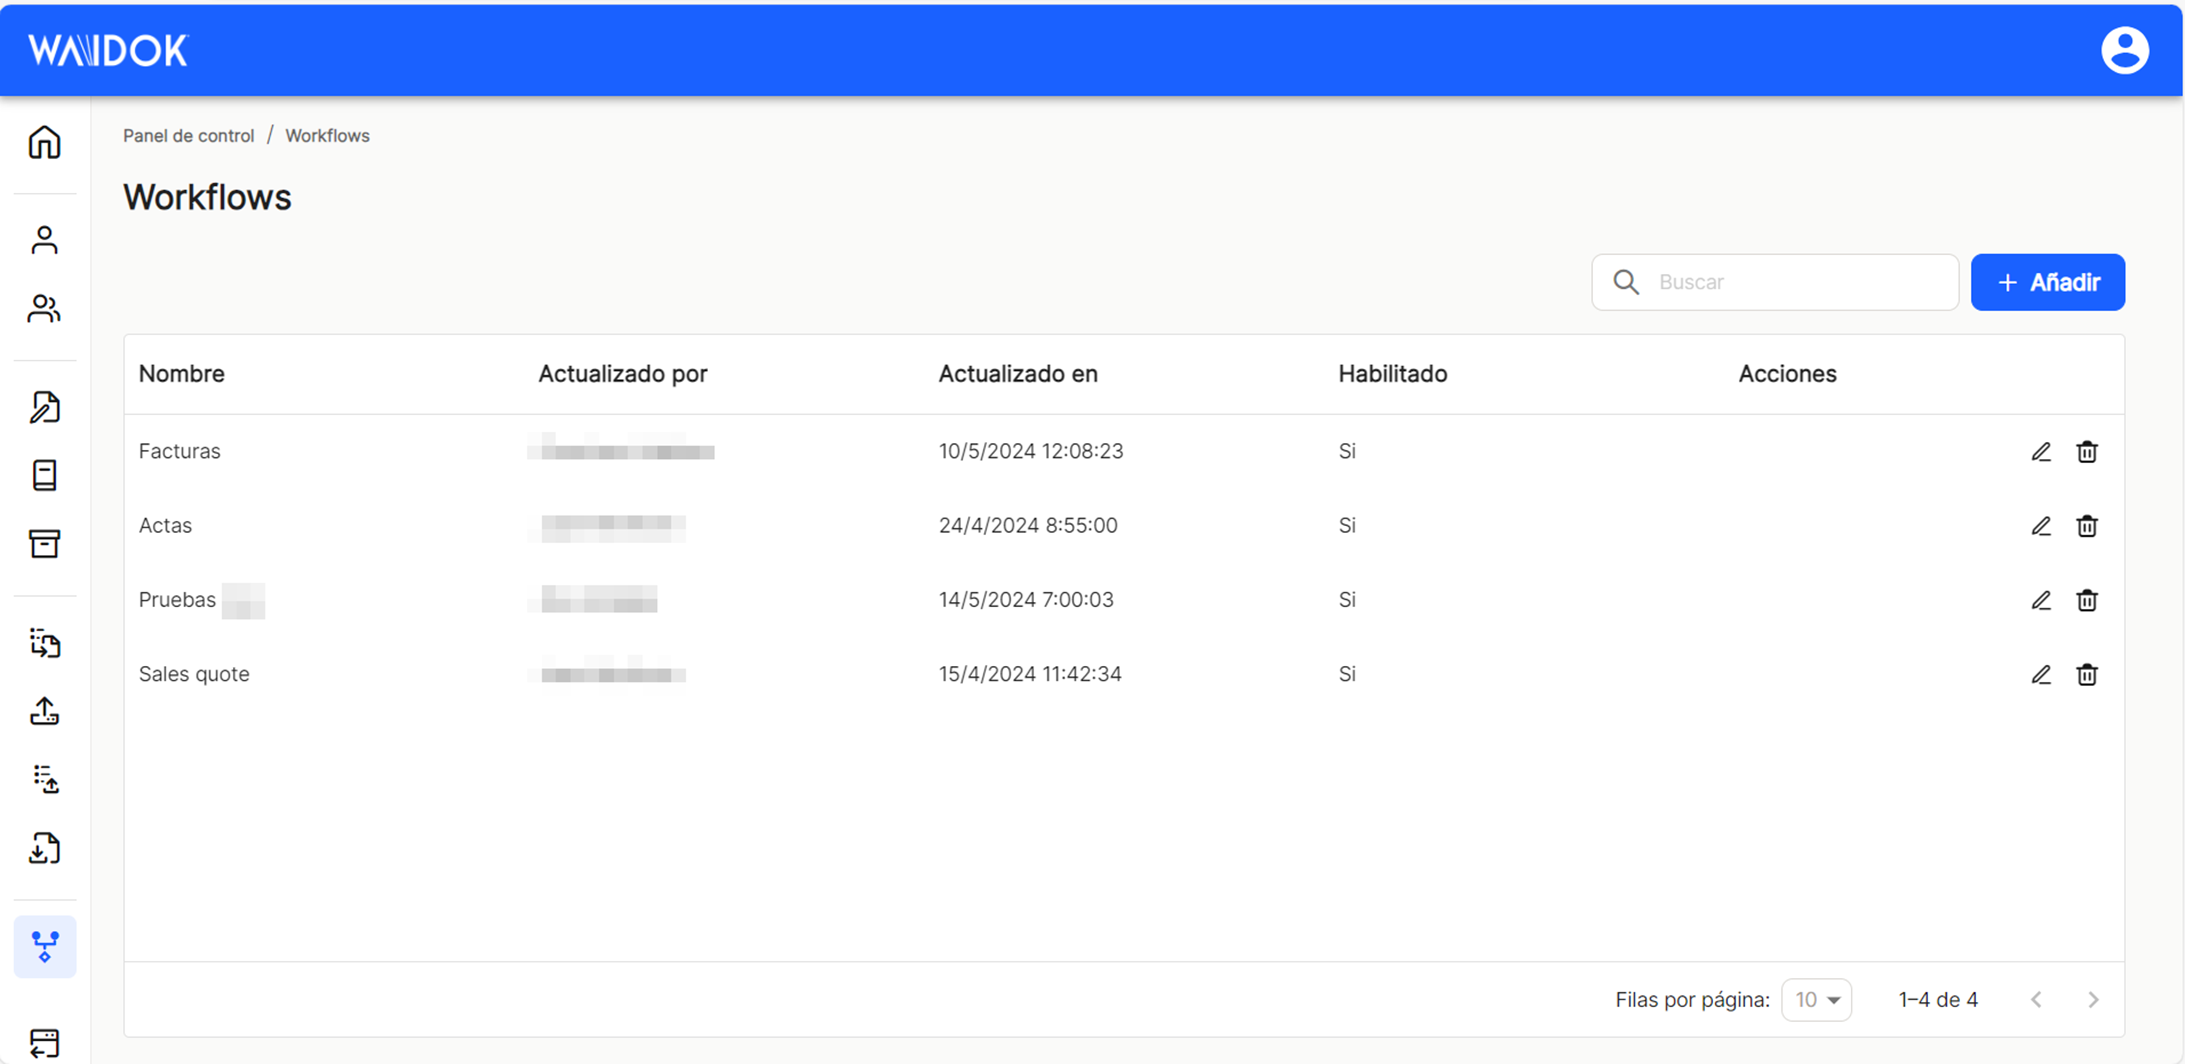Edit the Sales quote workflow

pyautogui.click(x=2041, y=675)
